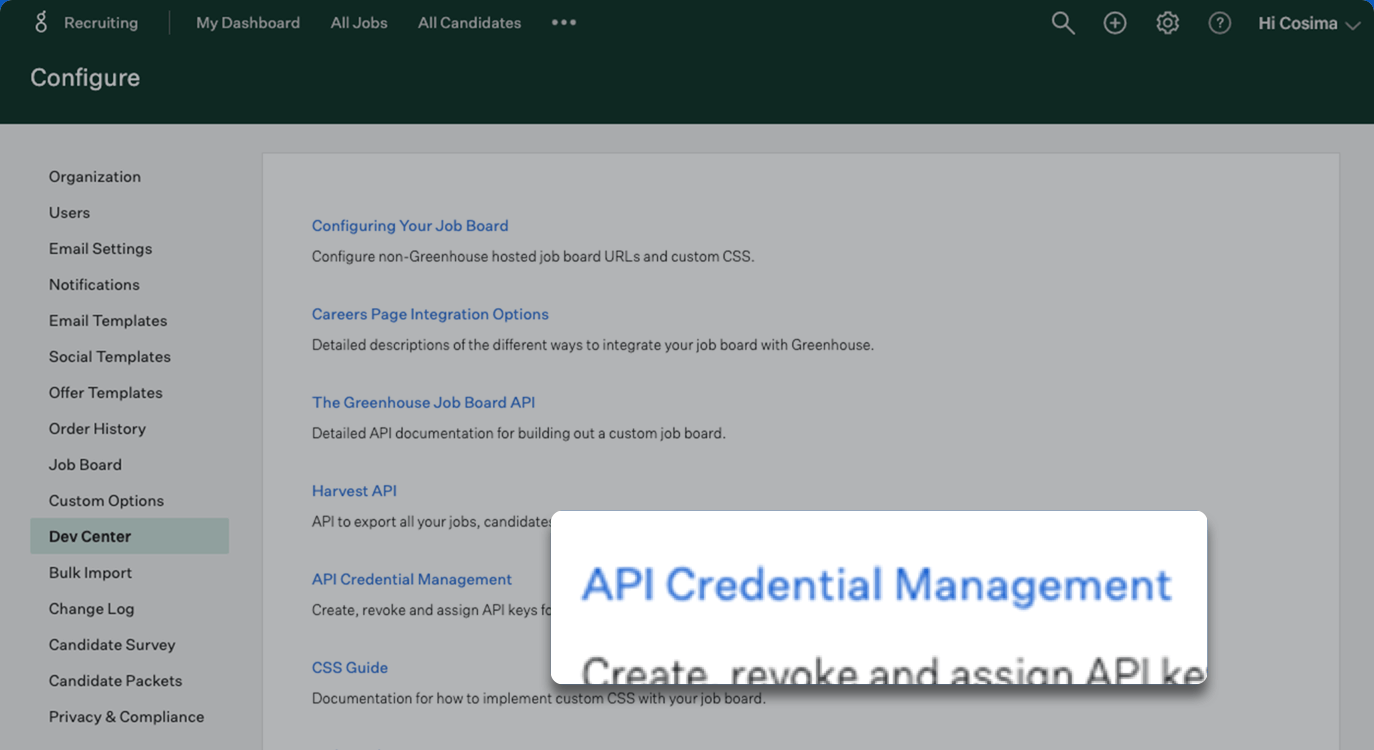This screenshot has height=750, width=1374.
Task: Click the Configure page heading
Action: [x=85, y=78]
